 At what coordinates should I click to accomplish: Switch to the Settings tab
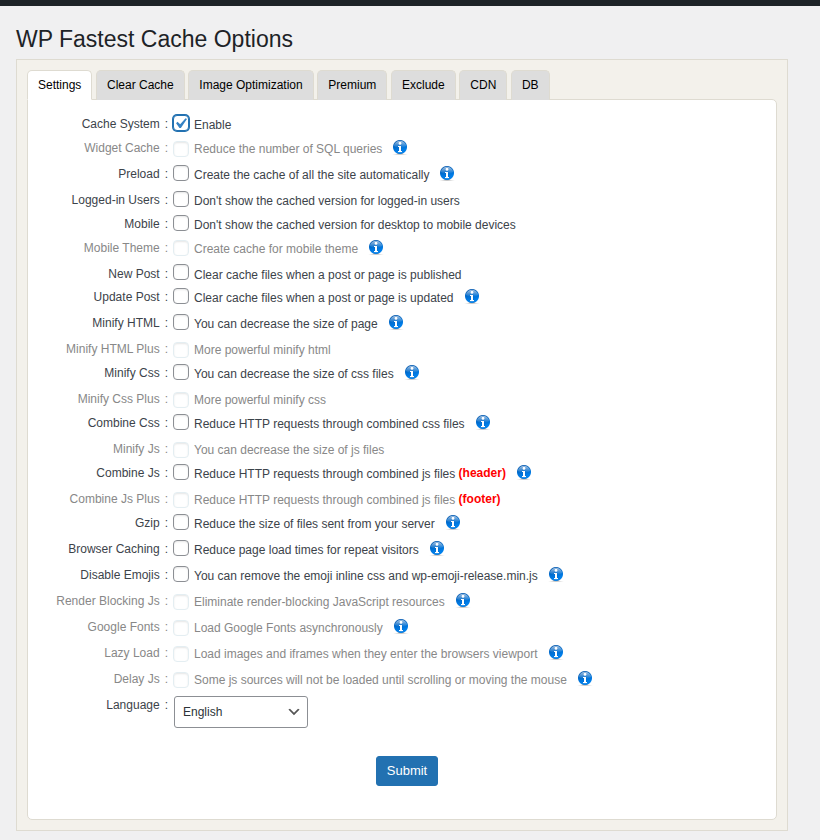pyautogui.click(x=59, y=85)
